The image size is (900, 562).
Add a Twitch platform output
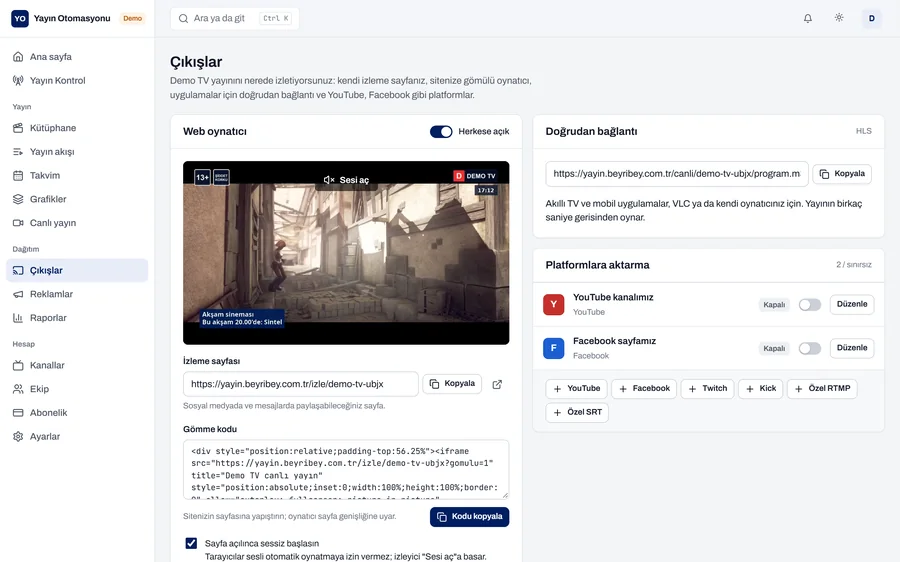(708, 389)
